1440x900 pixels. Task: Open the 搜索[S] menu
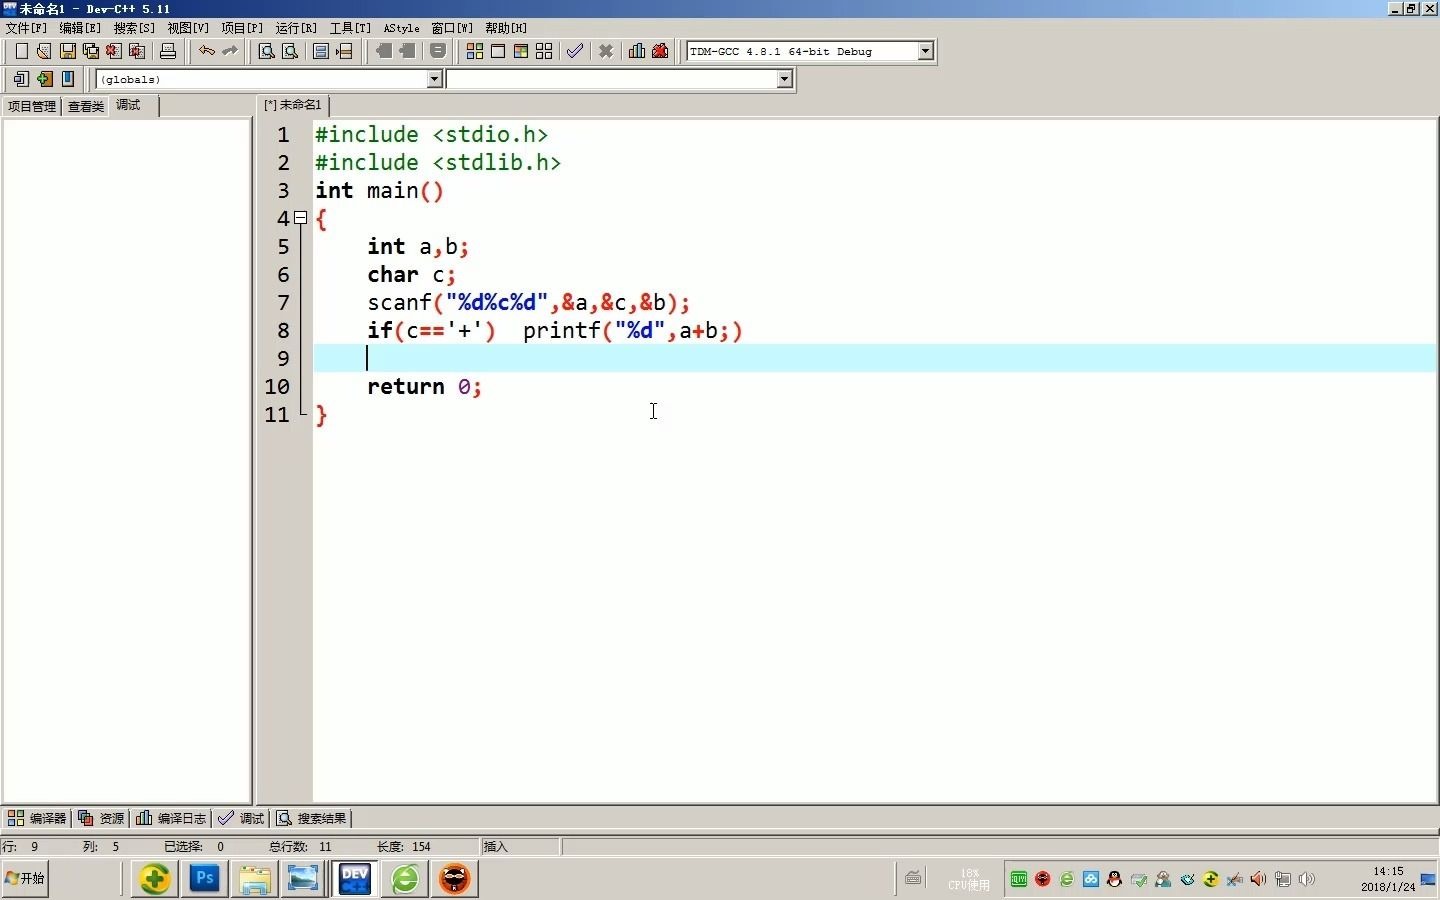pos(134,28)
